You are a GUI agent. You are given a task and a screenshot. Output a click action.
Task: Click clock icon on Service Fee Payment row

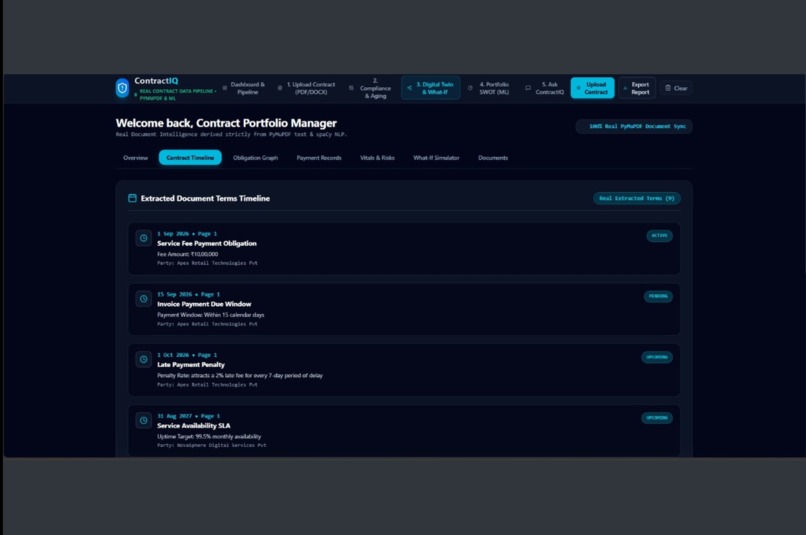pyautogui.click(x=143, y=238)
